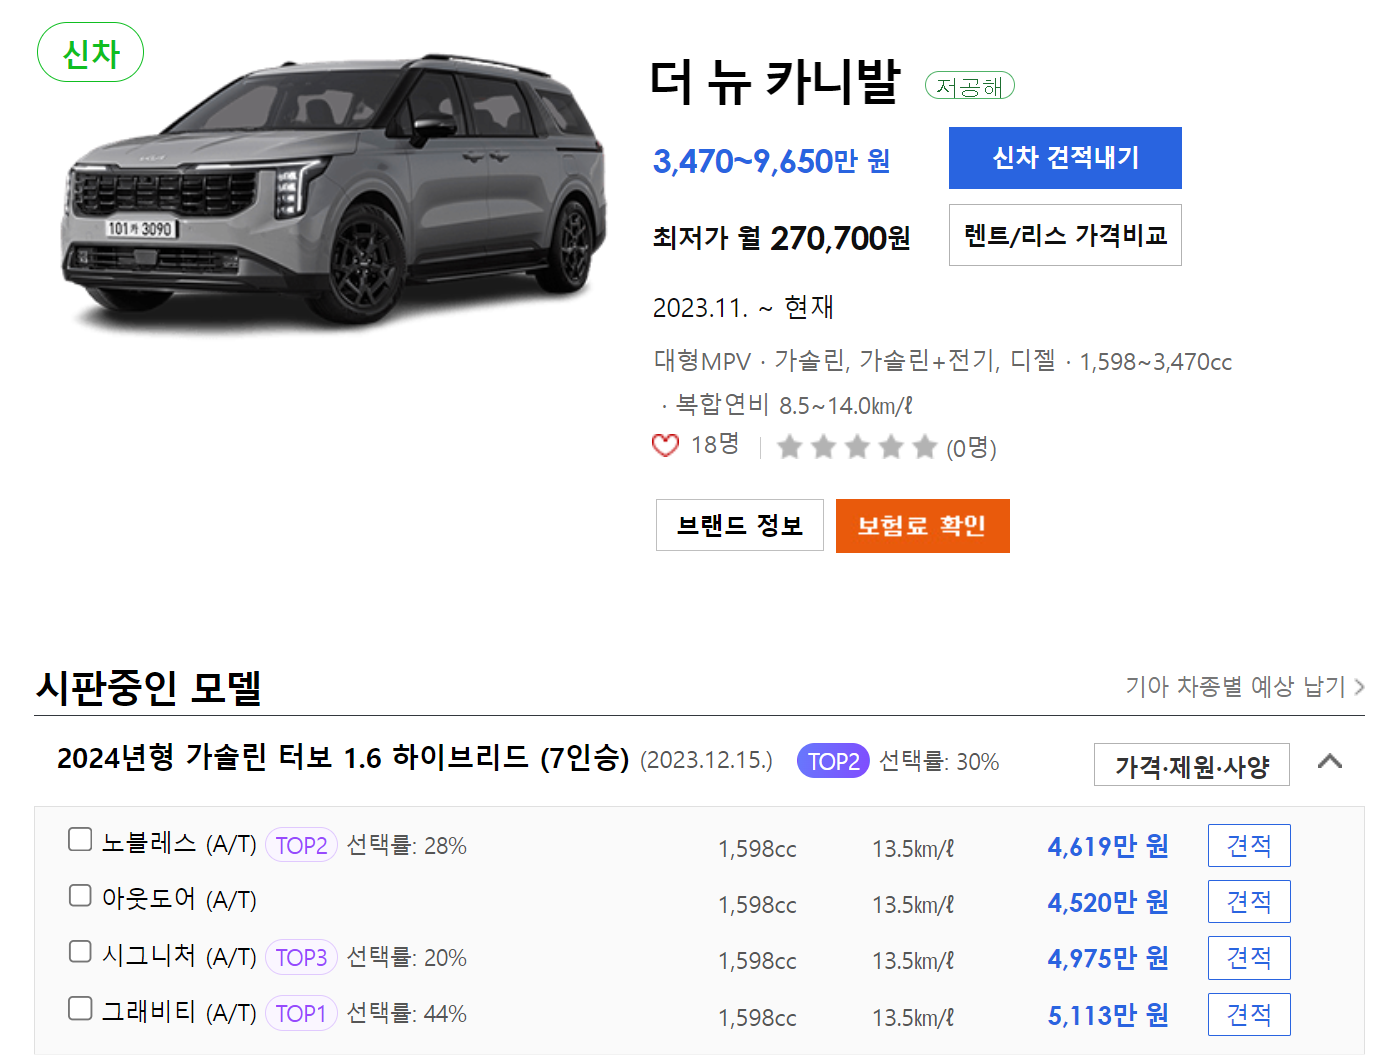Click the green 신차 badge
This screenshot has height=1064, width=1397.
tap(90, 53)
